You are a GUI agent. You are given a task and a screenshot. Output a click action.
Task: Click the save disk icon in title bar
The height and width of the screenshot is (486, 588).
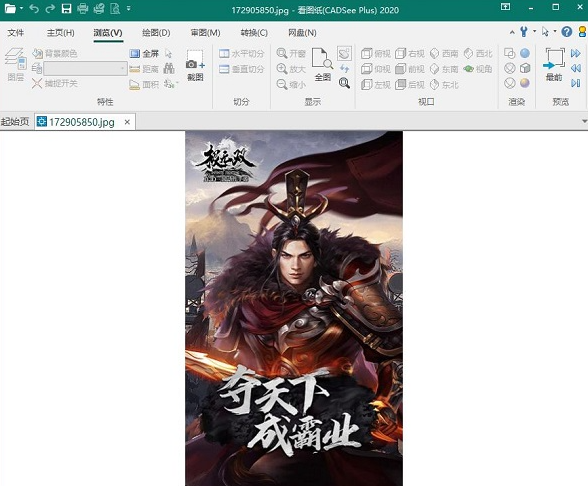tap(66, 9)
